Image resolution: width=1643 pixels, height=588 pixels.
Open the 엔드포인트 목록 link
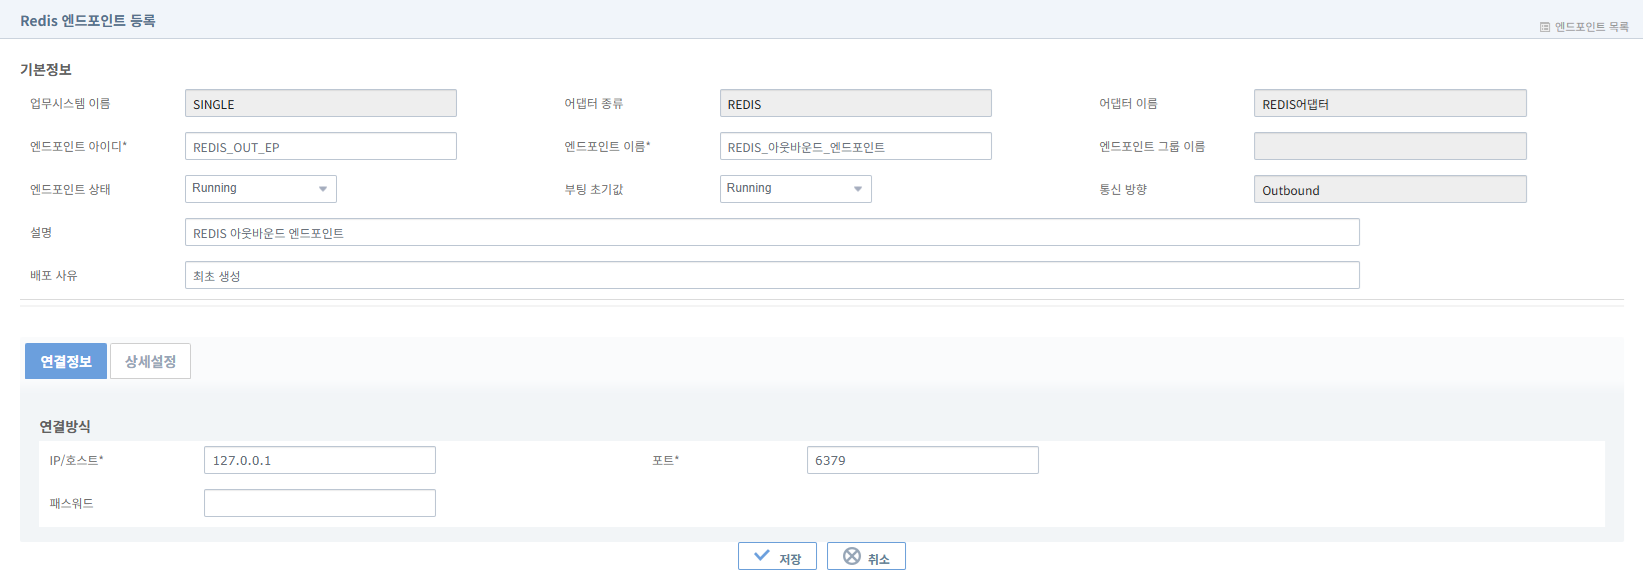point(1591,27)
